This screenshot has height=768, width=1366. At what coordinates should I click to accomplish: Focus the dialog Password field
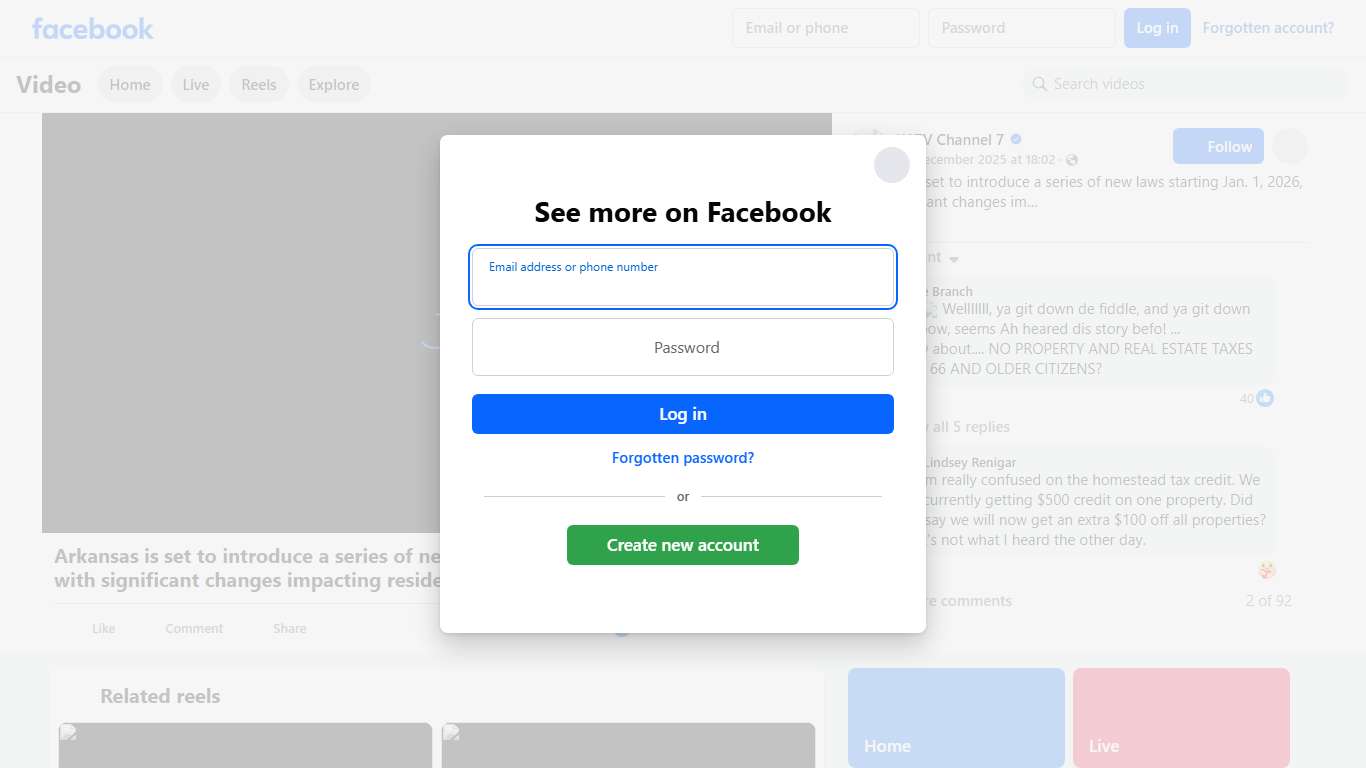pos(683,347)
